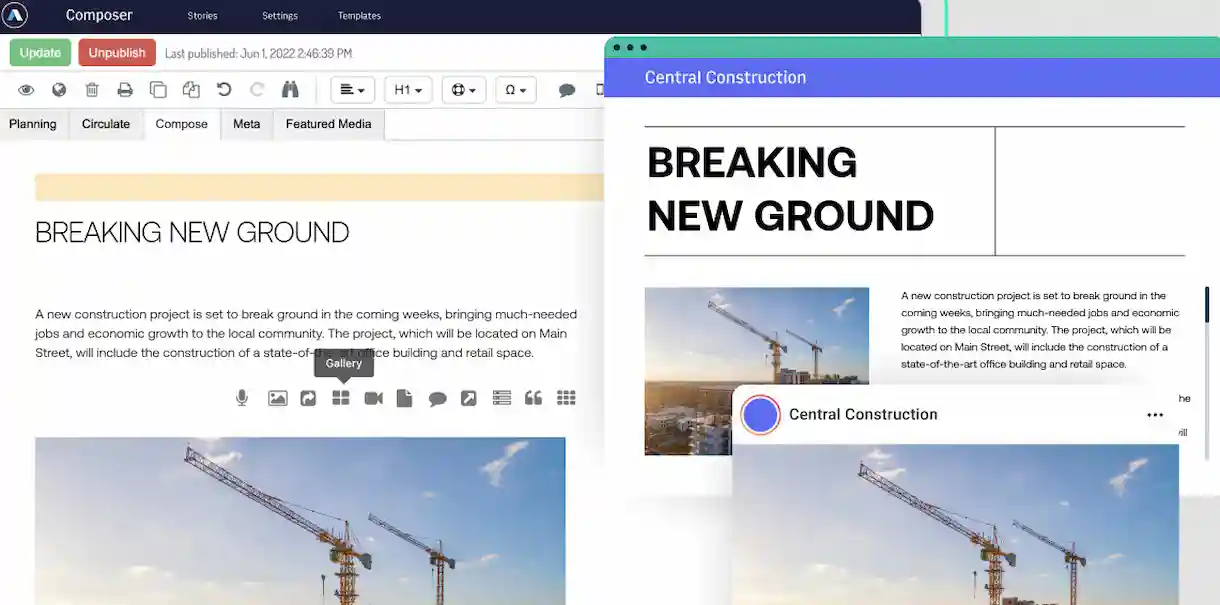Insert a Gallery element
Viewport: 1220px width, 605px height.
(341, 398)
